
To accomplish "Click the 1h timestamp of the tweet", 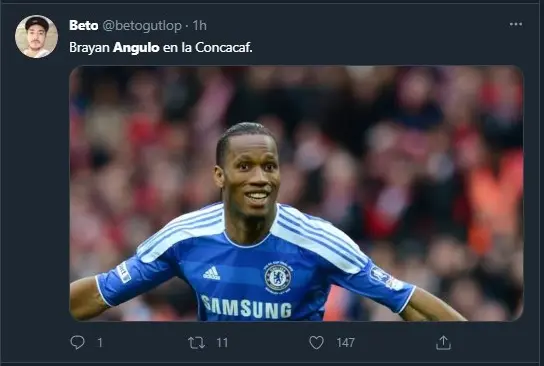I will [x=199, y=25].
